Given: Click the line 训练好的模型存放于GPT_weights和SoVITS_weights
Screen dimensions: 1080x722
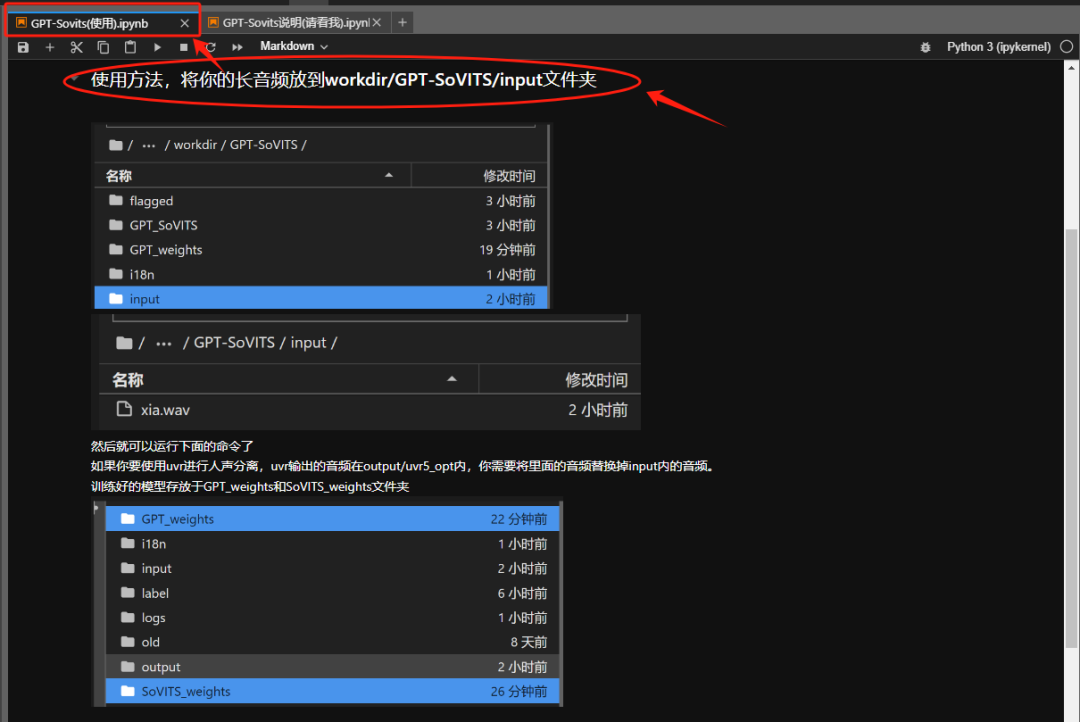Looking at the screenshot, I should [250, 486].
